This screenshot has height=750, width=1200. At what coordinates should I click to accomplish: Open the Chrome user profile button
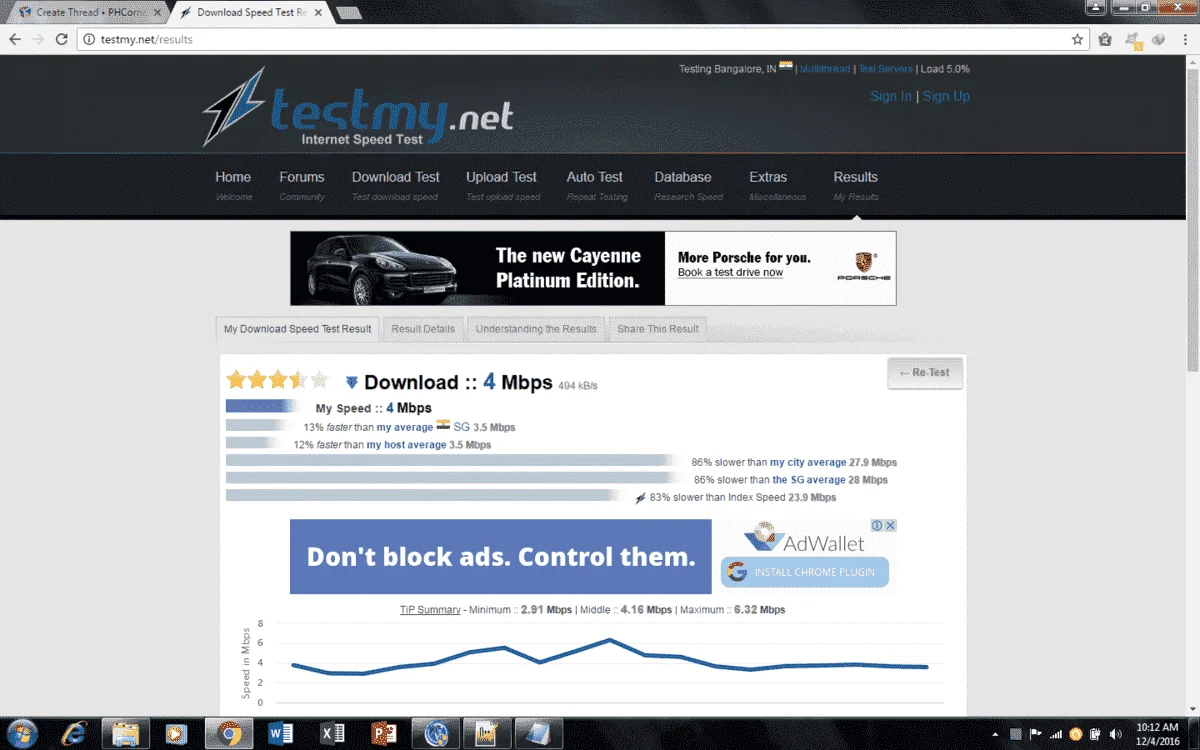coord(1096,7)
